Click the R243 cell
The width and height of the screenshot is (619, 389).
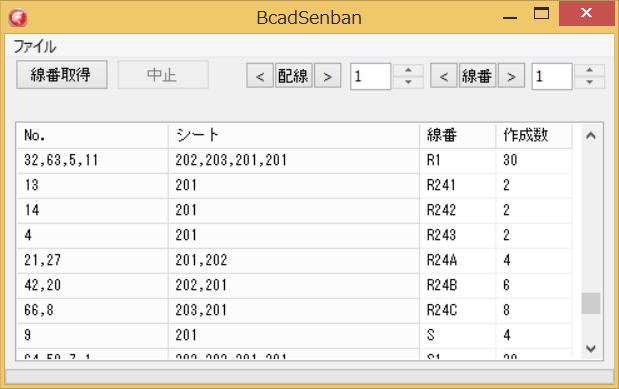tap(458, 235)
